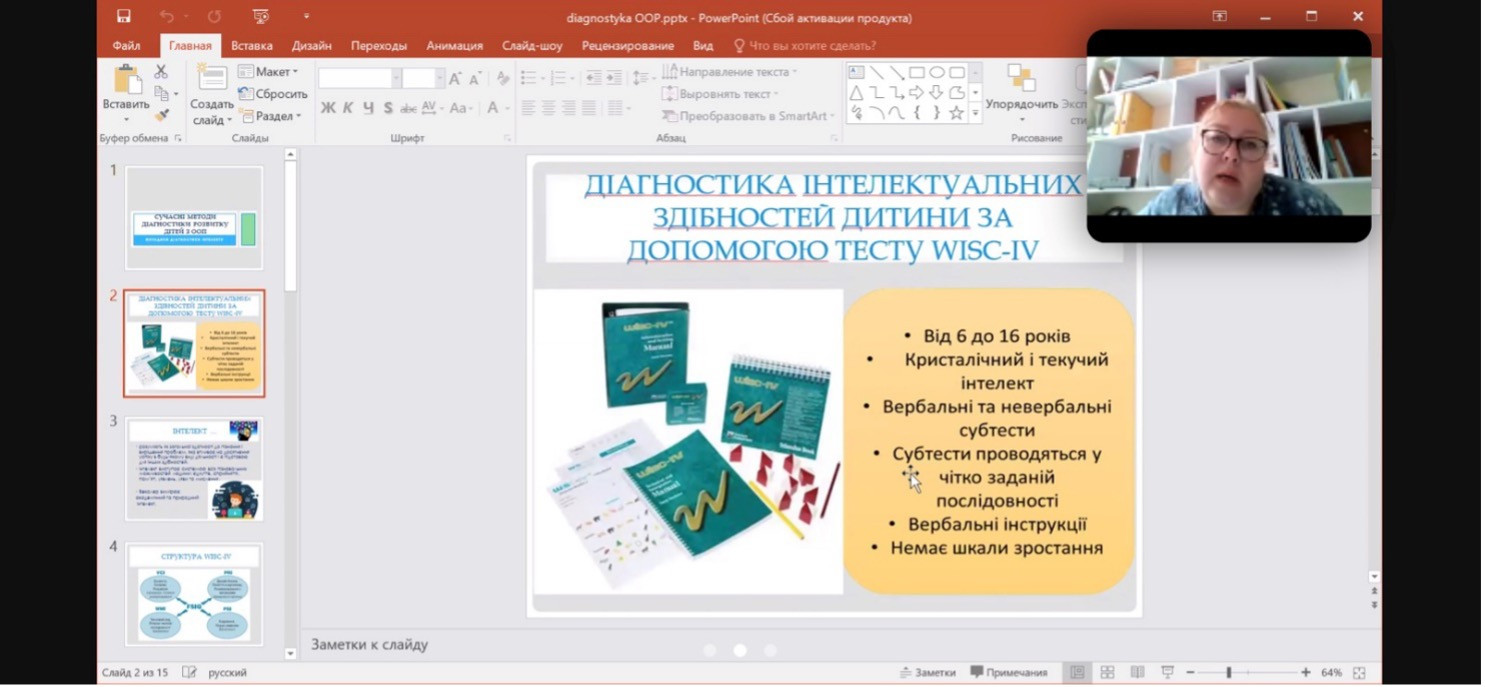Select the text box shape in gallery
The image size is (1485, 687).
[x=856, y=72]
